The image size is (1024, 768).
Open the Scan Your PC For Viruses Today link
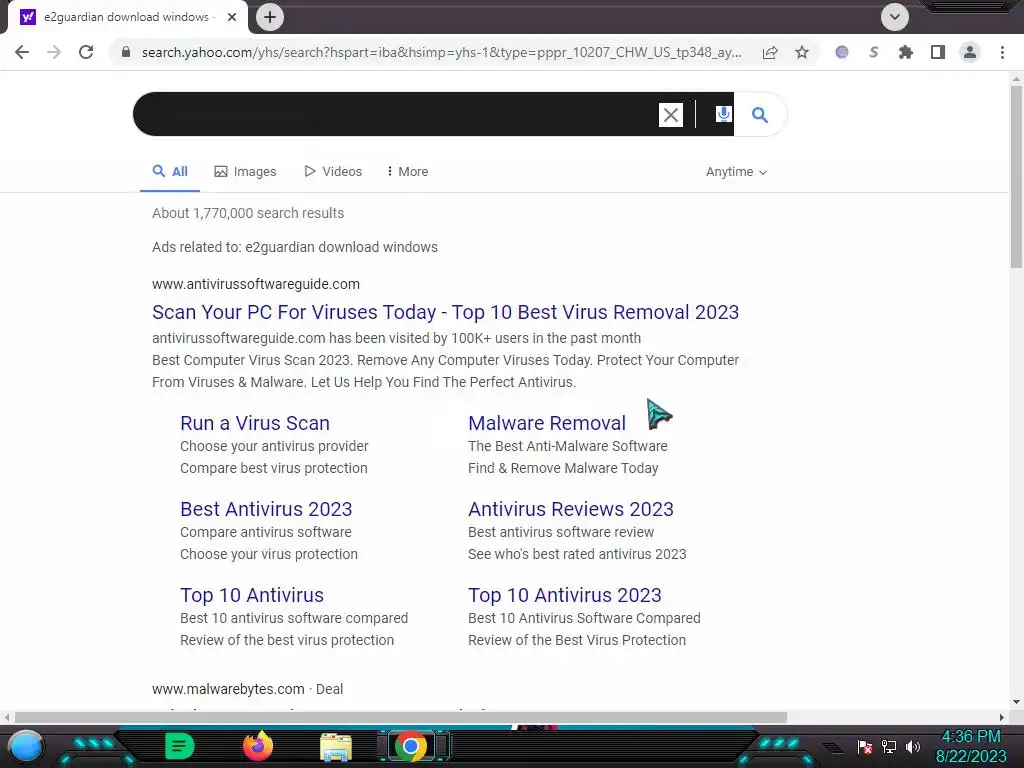coord(445,312)
